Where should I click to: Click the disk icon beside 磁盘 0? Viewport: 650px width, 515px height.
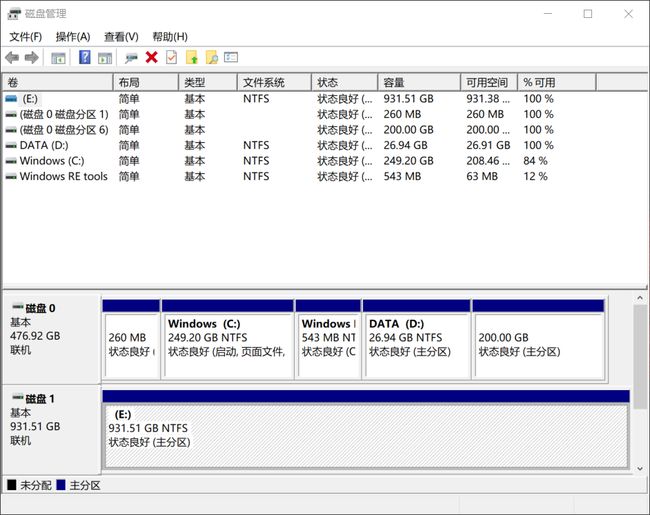tap(17, 307)
